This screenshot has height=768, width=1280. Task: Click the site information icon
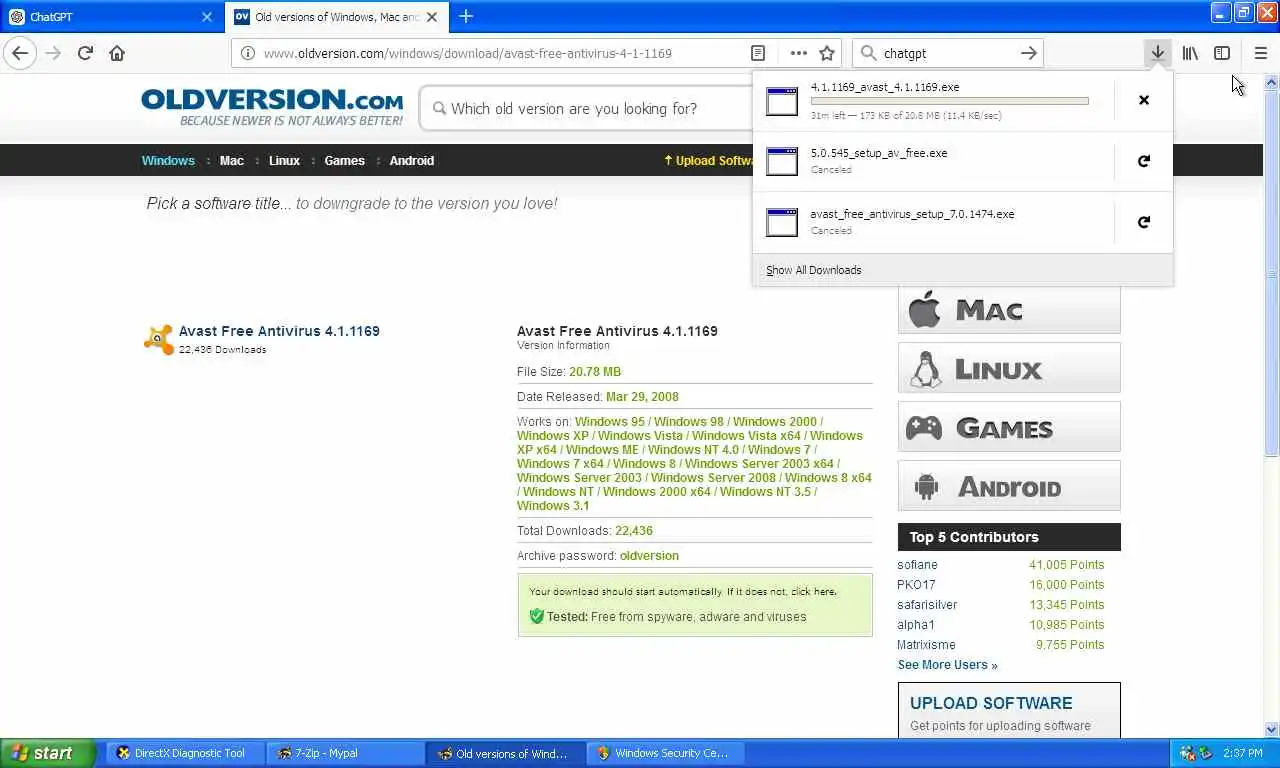click(247, 53)
